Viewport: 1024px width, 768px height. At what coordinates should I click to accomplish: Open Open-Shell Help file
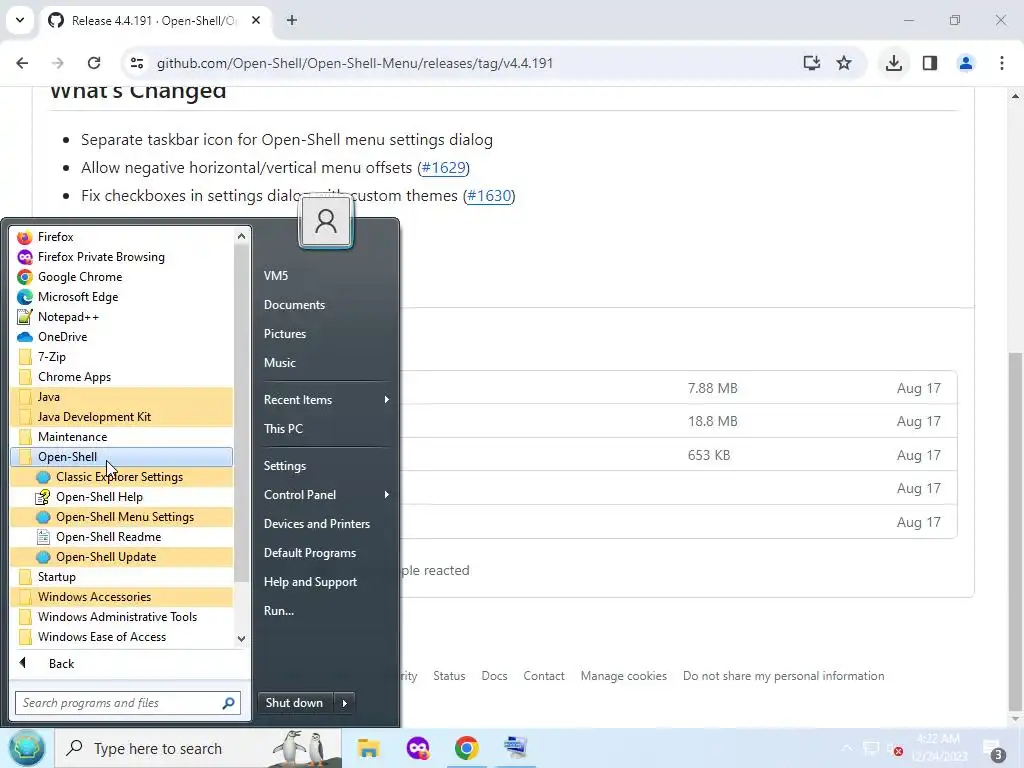pyautogui.click(x=121, y=497)
